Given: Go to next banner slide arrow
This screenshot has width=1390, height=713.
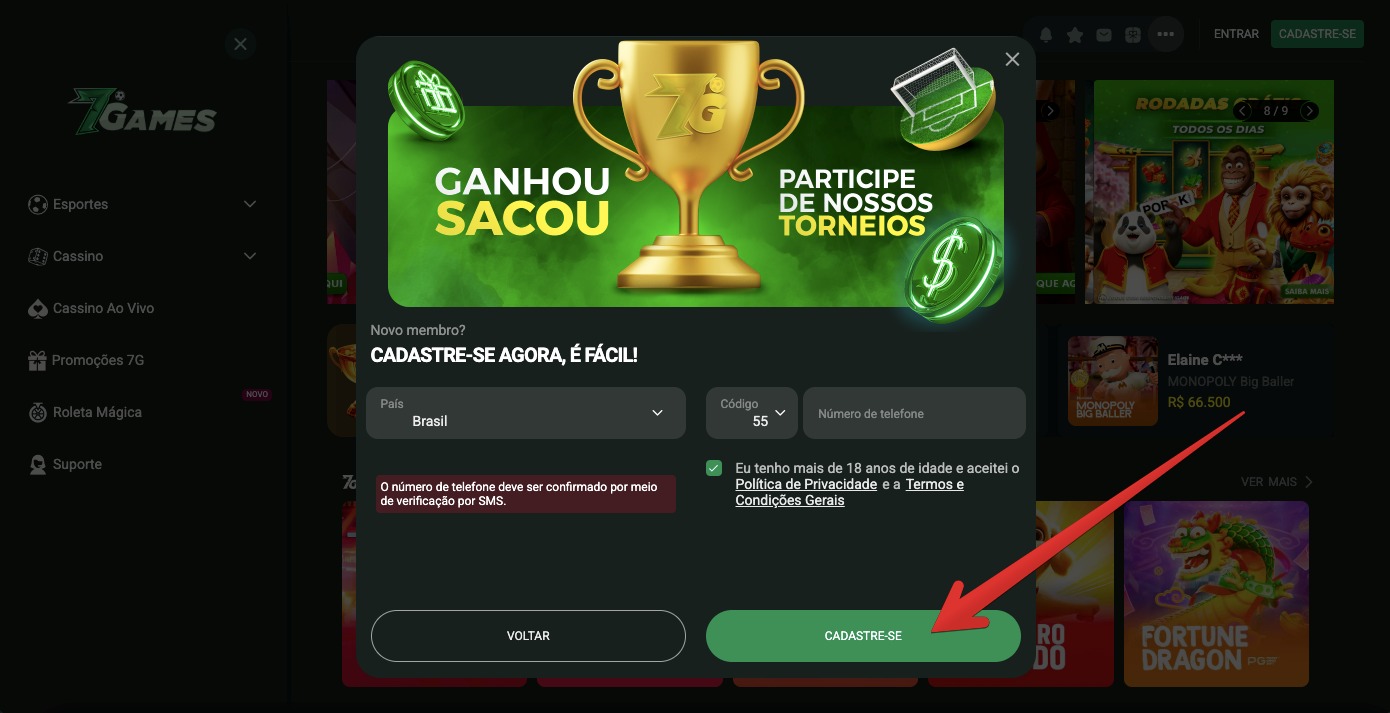Looking at the screenshot, I should click(x=1310, y=110).
